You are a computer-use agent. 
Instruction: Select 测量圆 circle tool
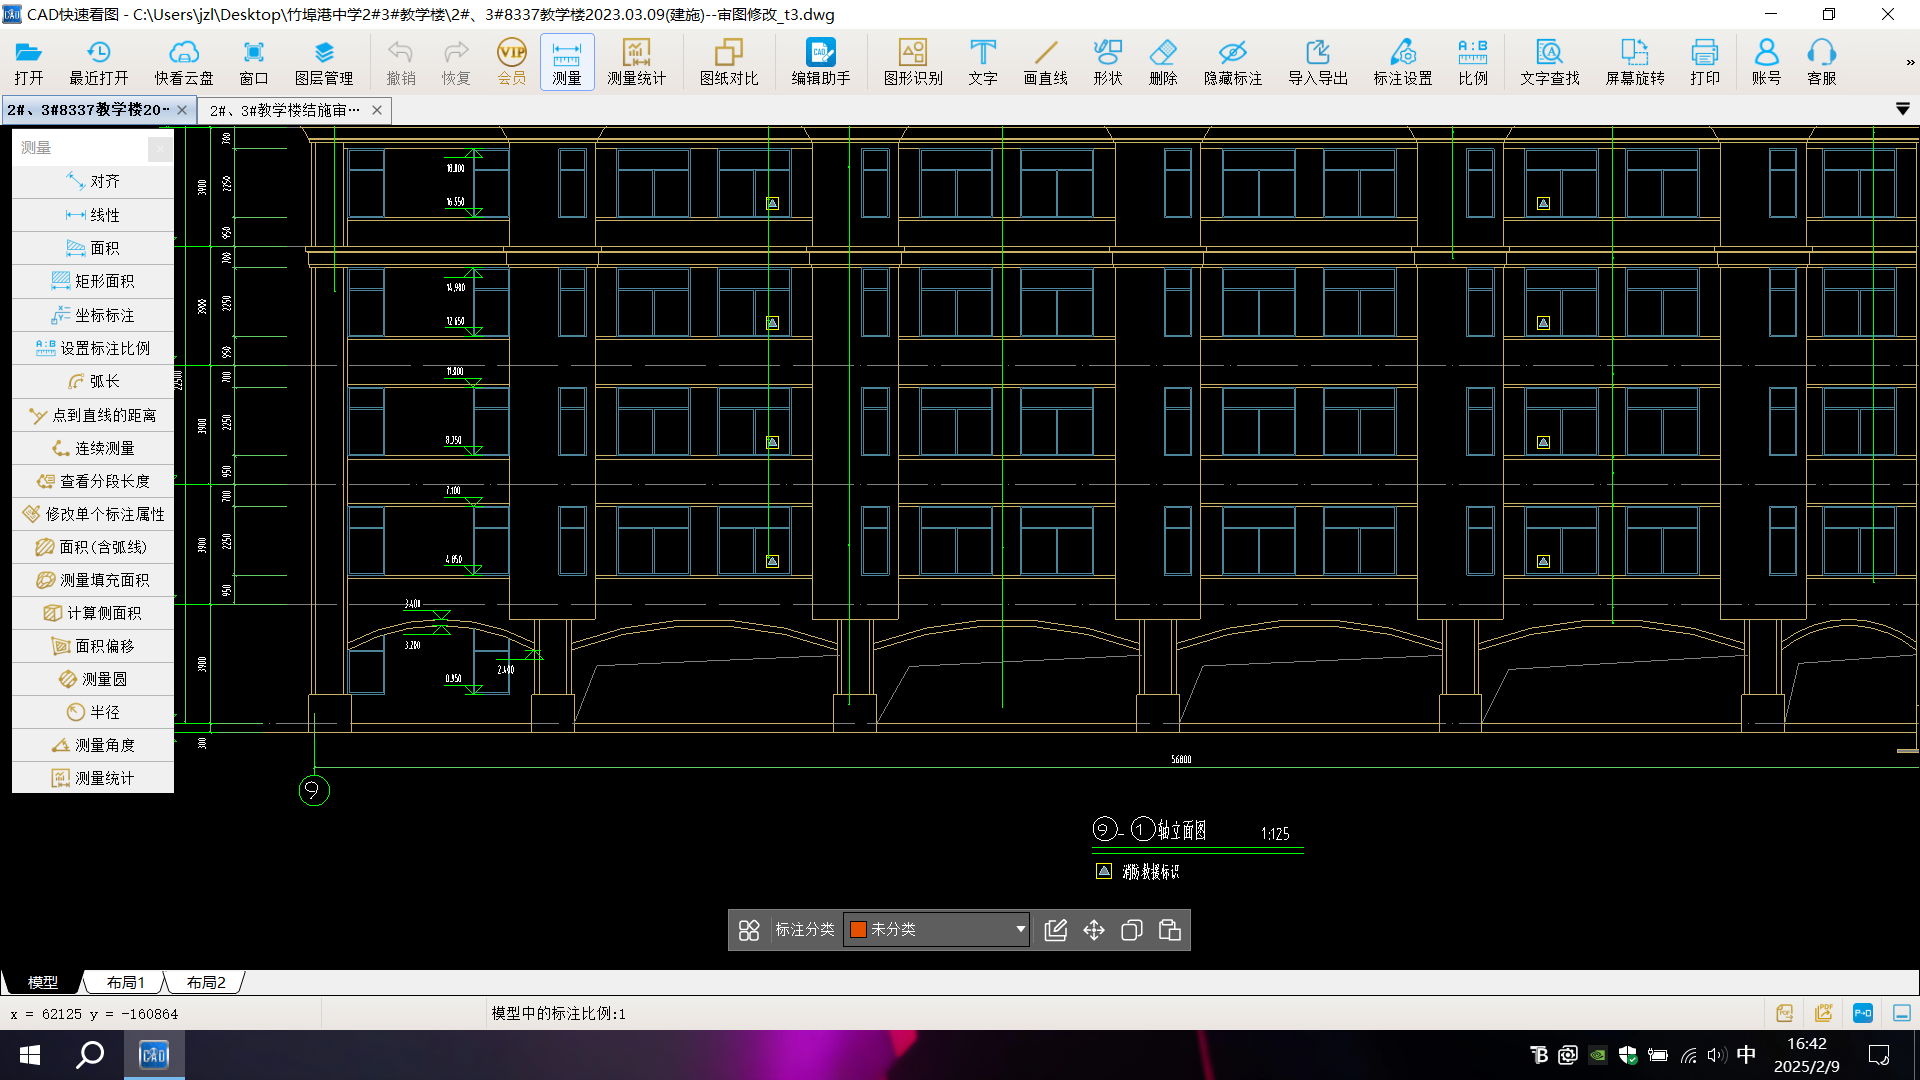point(93,679)
